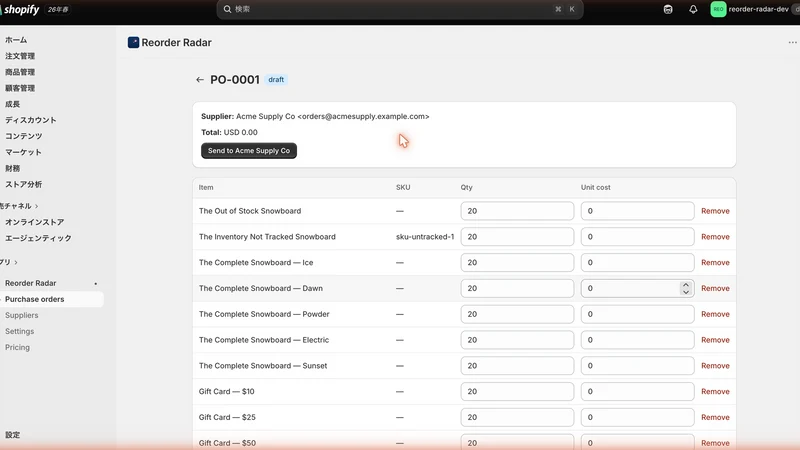Open 商品管理 in the sidebar
Image resolution: width=800 pixels, height=450 pixels.
tap(20, 72)
